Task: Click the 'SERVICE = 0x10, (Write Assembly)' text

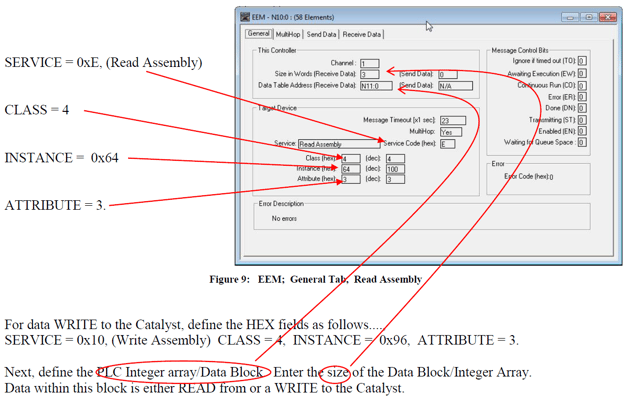Action: coord(107,340)
